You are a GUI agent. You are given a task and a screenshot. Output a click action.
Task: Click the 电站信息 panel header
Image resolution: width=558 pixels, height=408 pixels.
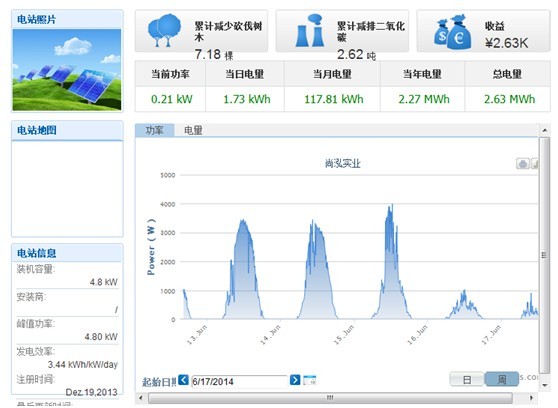pos(67,253)
